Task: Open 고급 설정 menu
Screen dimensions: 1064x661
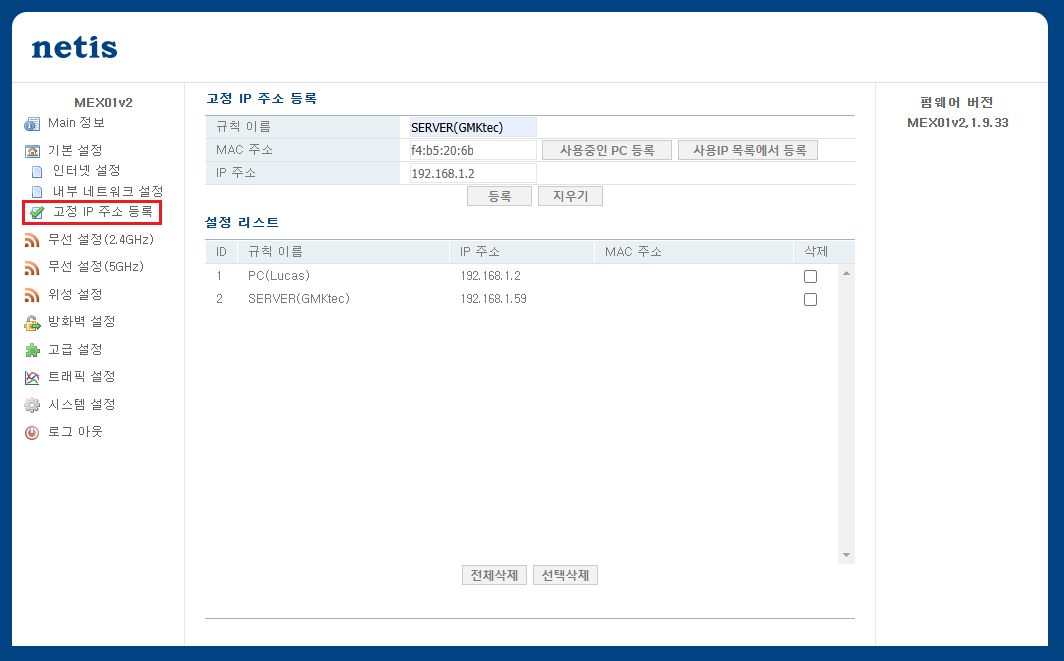Action: [75, 350]
